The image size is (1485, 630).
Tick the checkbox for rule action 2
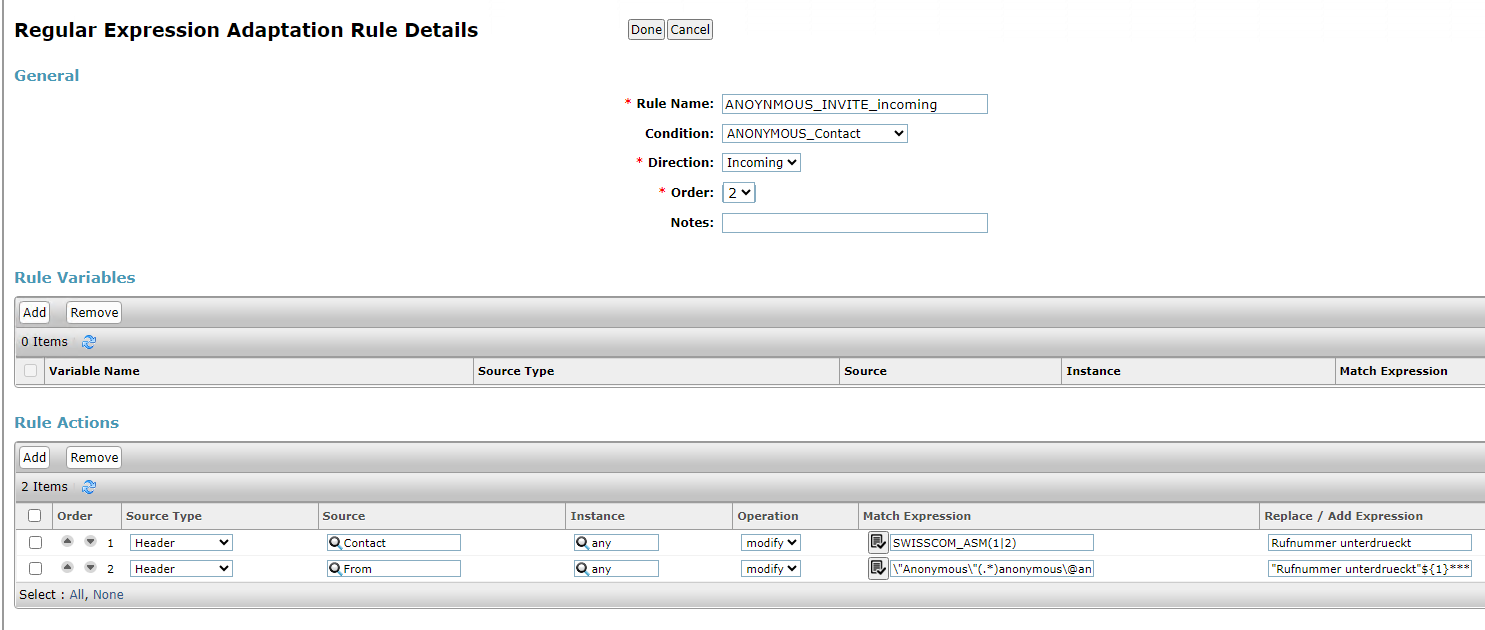pyautogui.click(x=35, y=569)
